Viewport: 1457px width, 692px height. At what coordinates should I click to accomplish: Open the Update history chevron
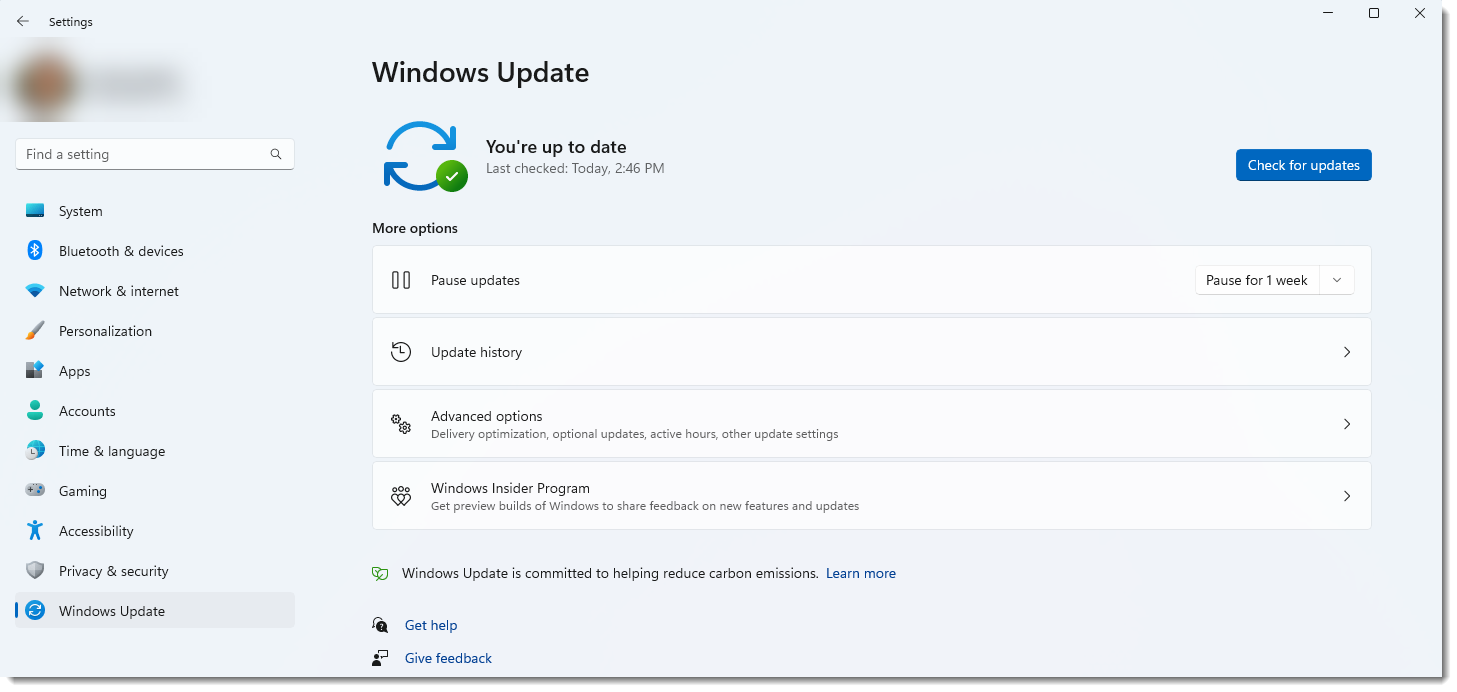point(1347,352)
